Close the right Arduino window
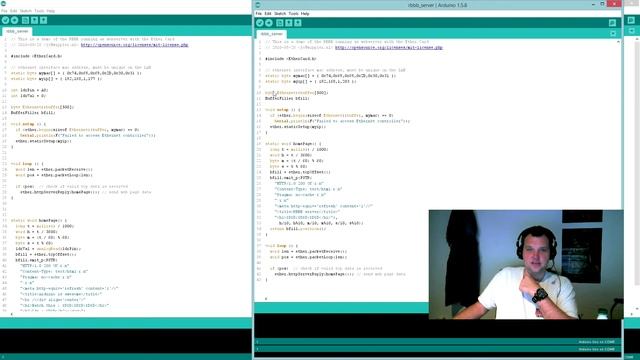This screenshot has width=640, height=360. 614,4
